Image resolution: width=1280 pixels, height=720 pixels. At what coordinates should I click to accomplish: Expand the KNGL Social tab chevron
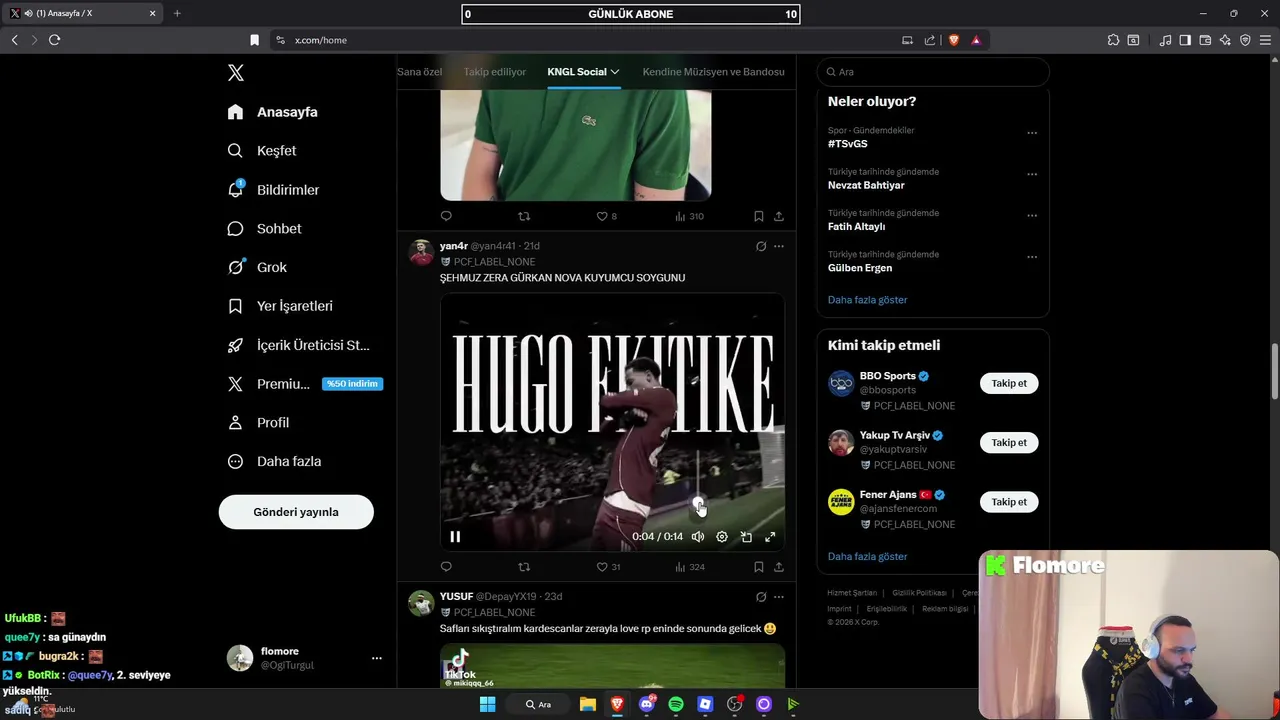tap(615, 72)
